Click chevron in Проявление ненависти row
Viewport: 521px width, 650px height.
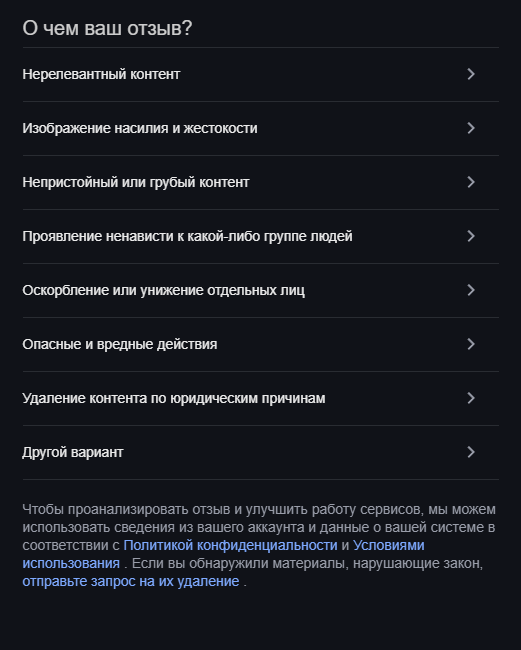click(x=471, y=236)
